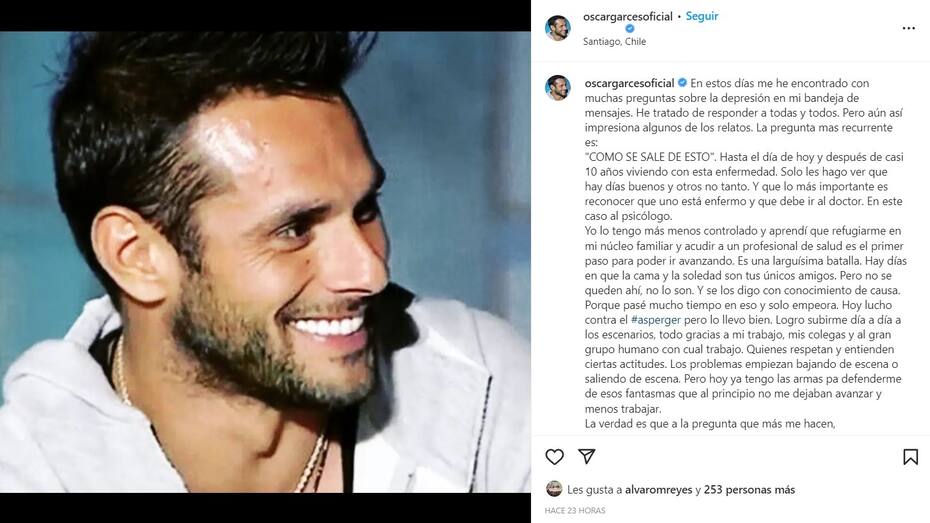Image resolution: width=930 pixels, height=523 pixels.
Task: Show the 253 personas más likes list
Action: (x=749, y=490)
